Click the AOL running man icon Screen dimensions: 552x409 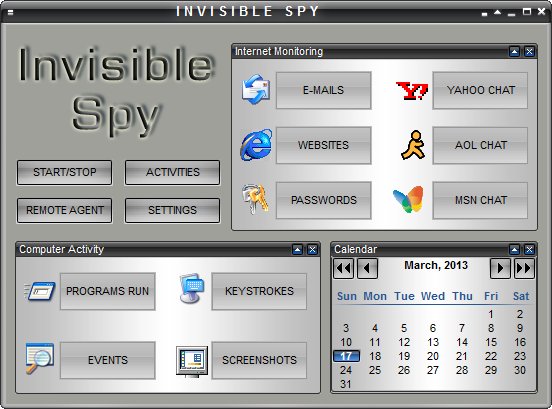[x=413, y=145]
